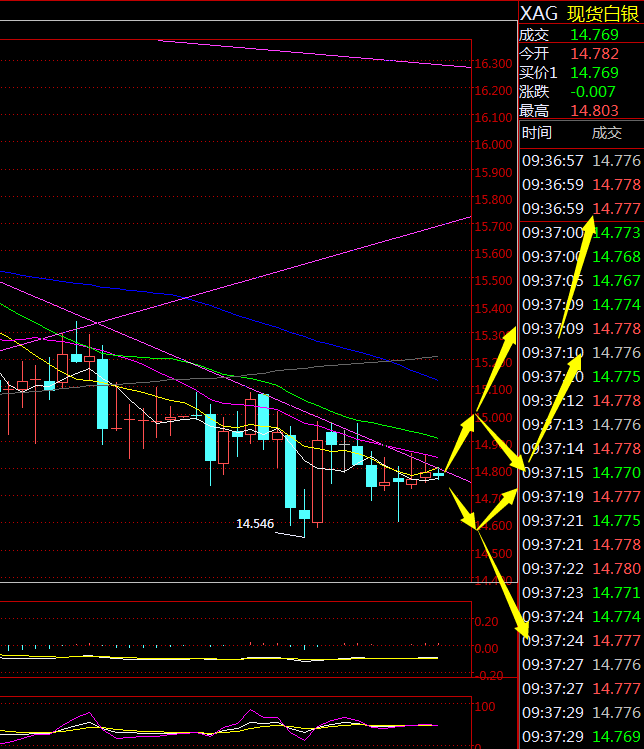Click the 15.900 price axis label
The width and height of the screenshot is (644, 749).
click(x=493, y=172)
